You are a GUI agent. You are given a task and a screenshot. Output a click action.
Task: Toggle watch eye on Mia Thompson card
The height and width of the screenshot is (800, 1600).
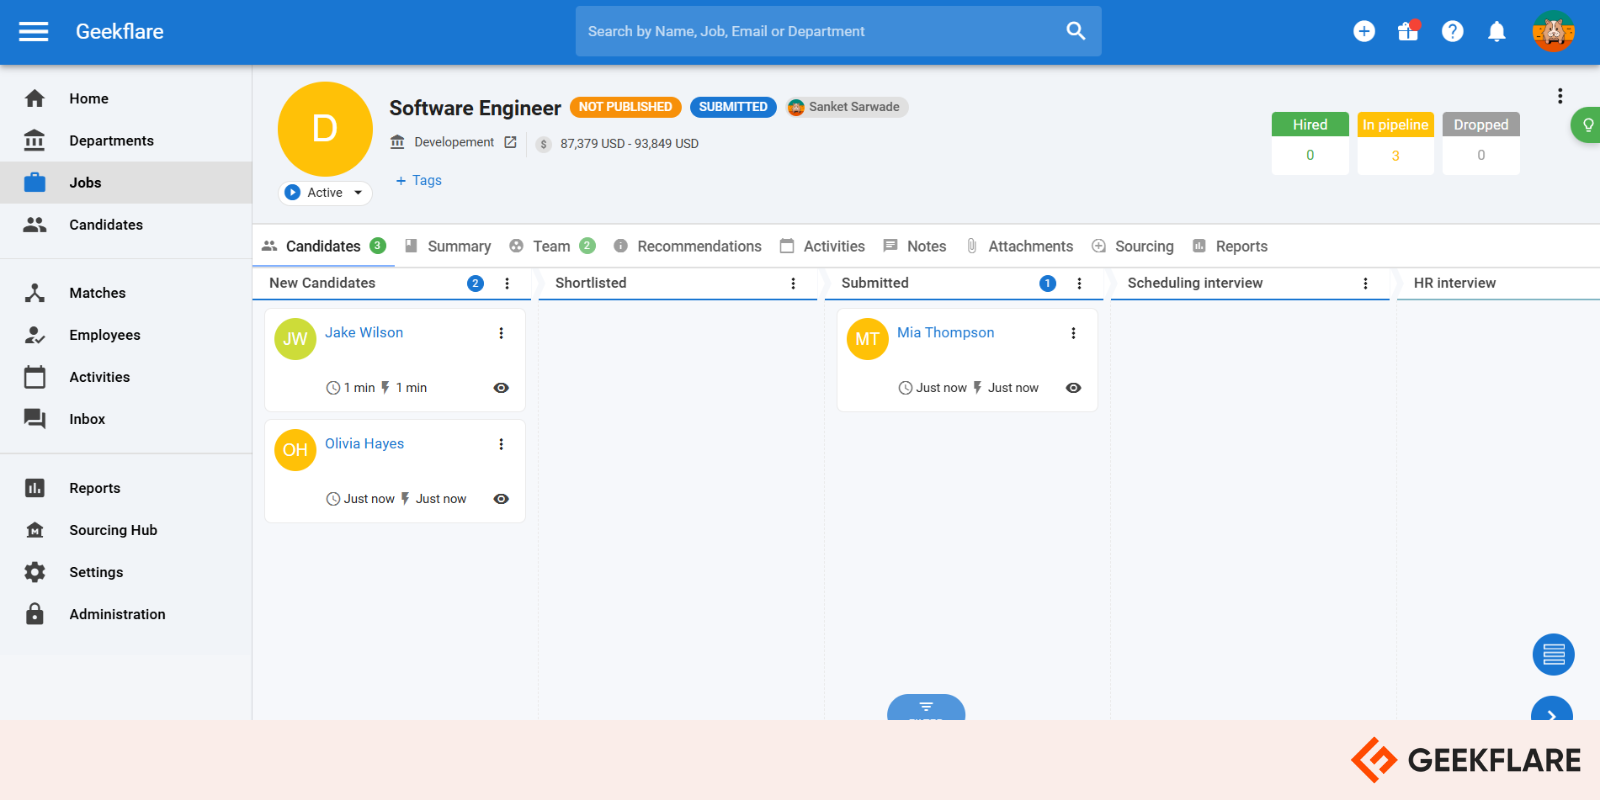click(1073, 388)
